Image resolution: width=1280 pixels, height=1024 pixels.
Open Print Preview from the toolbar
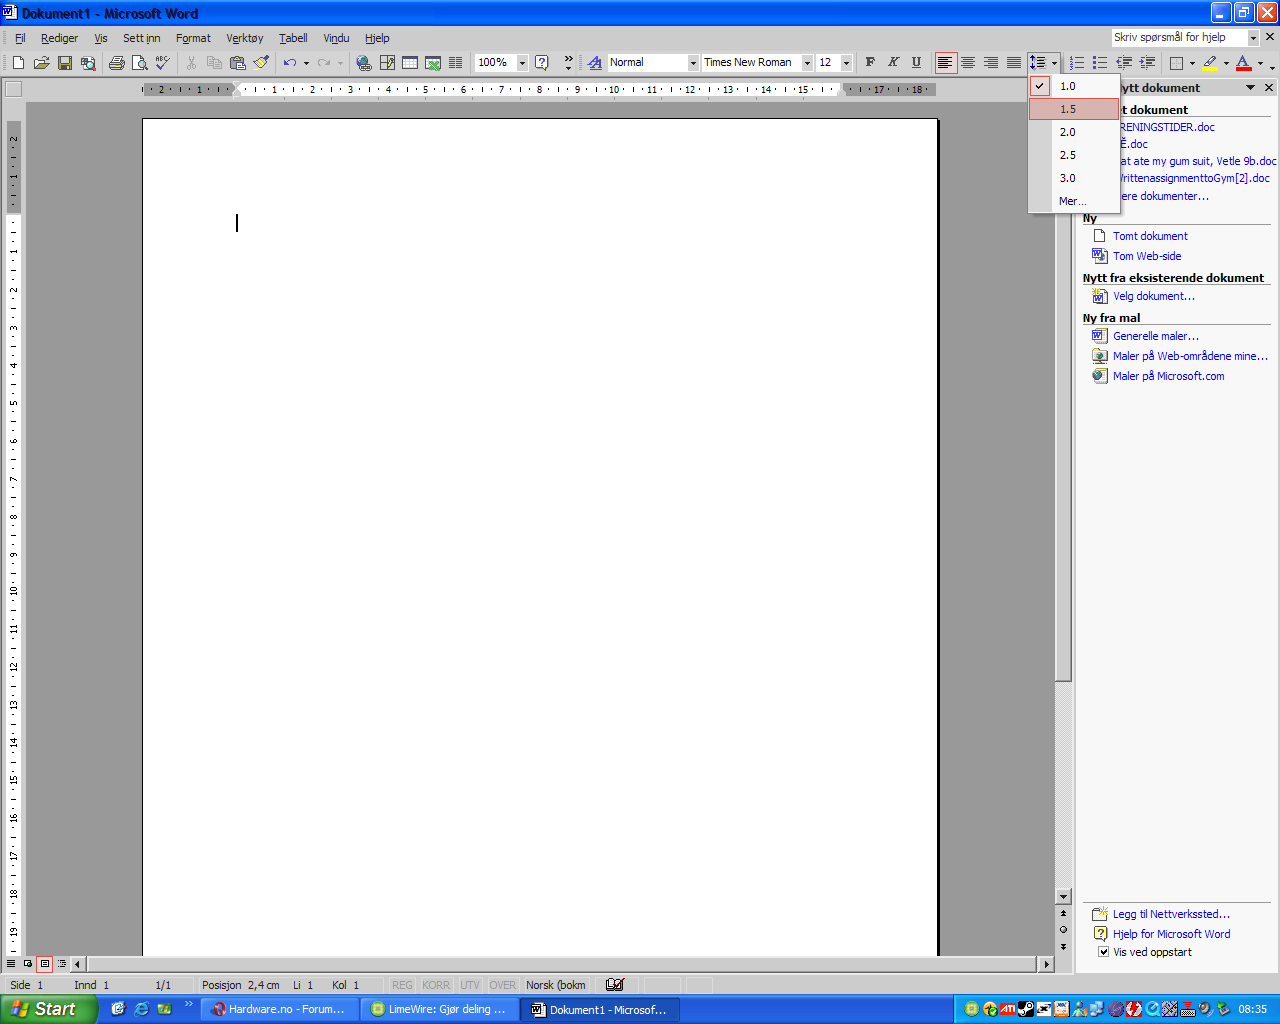(139, 63)
